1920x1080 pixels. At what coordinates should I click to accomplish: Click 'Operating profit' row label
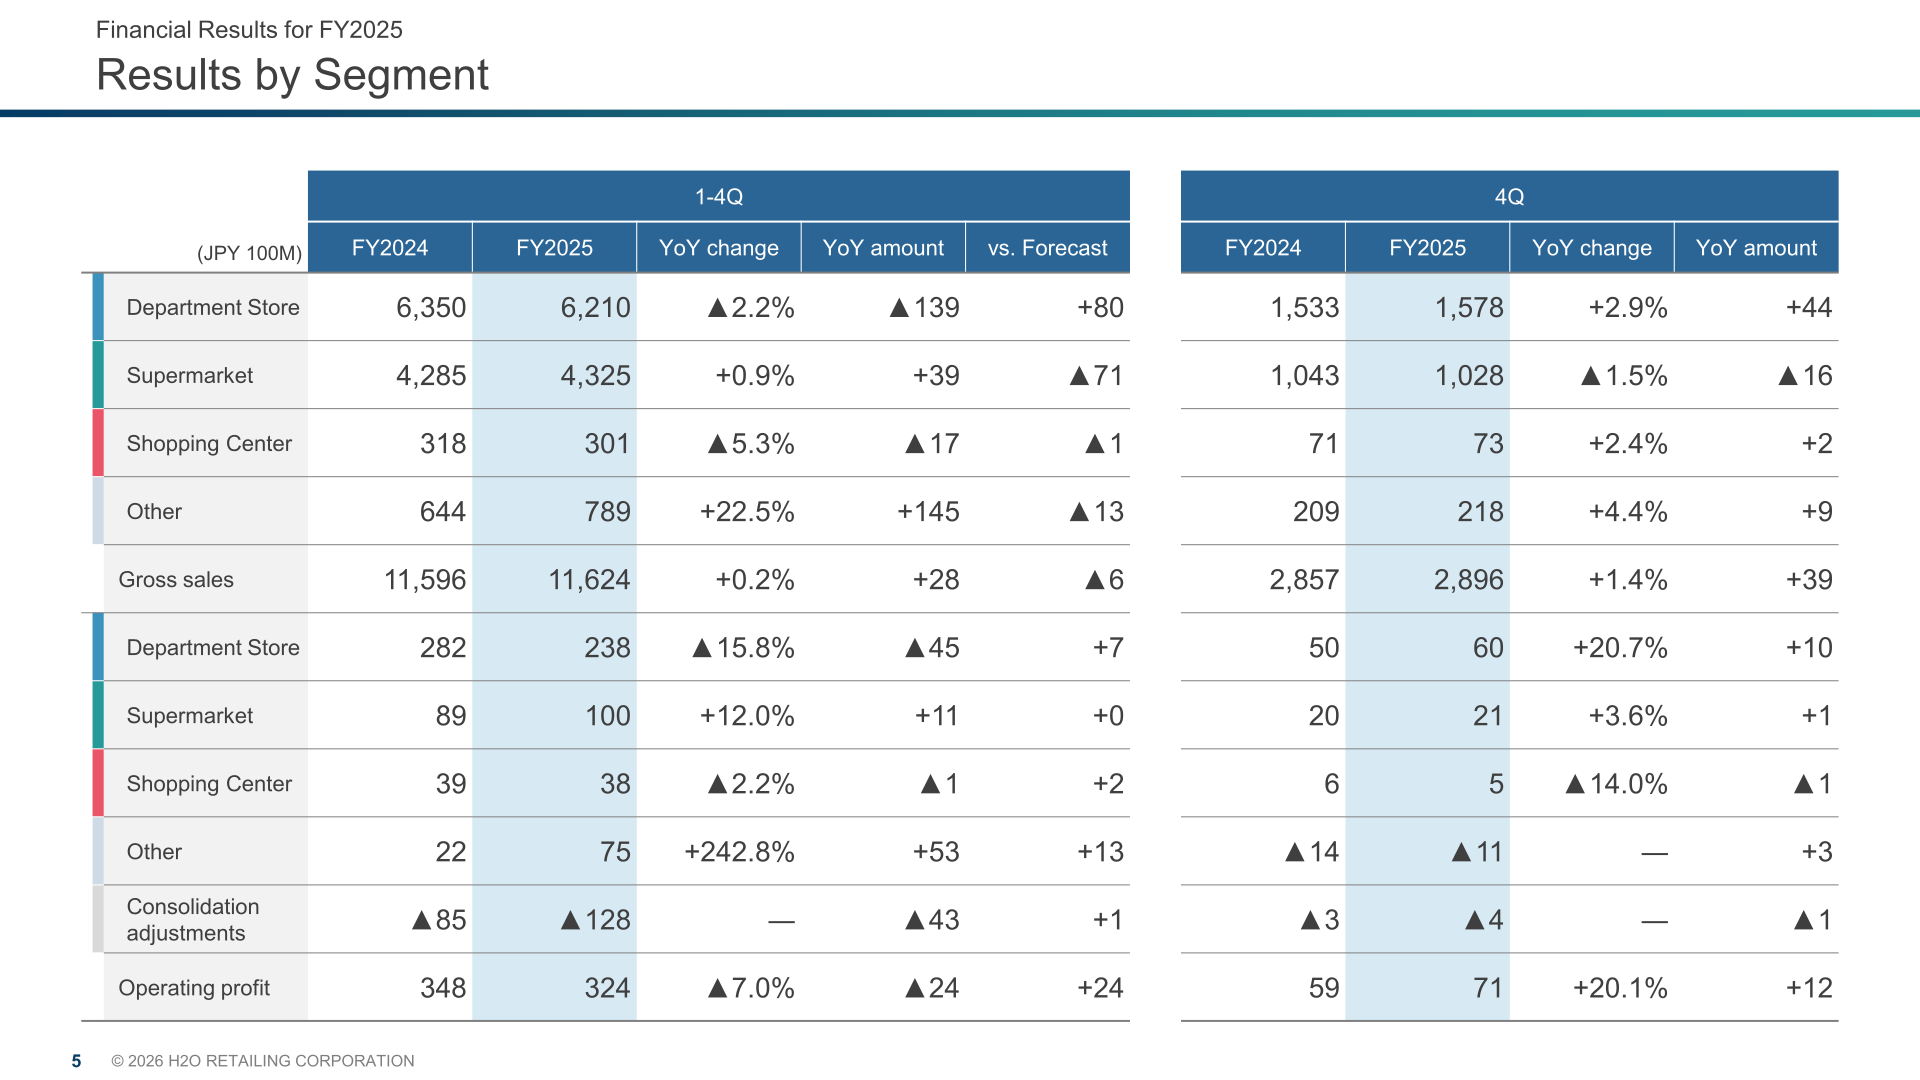point(194,988)
